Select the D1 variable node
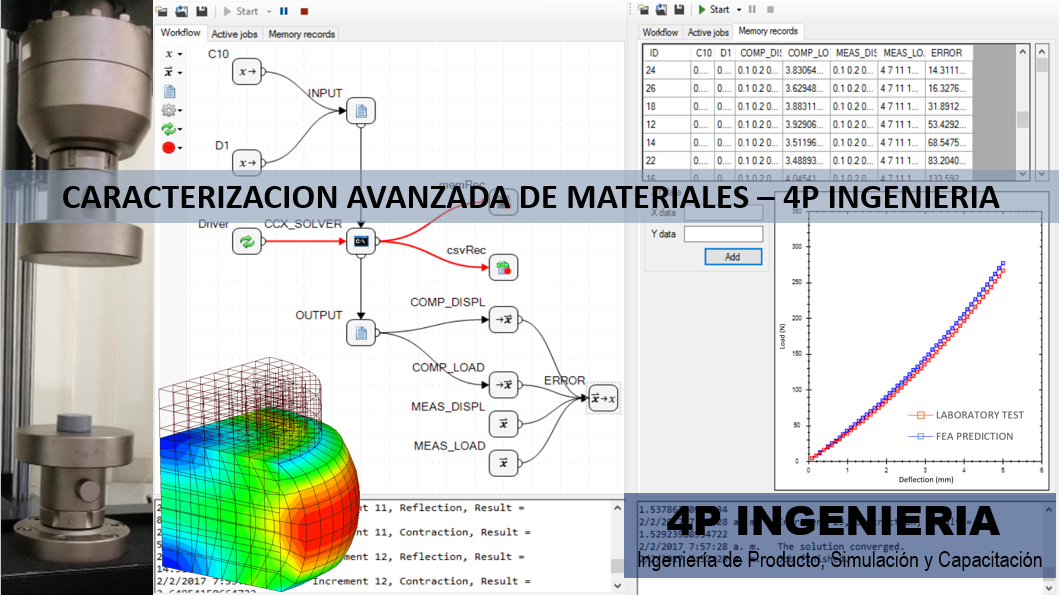Image resolution: width=1059 pixels, height=595 pixels. click(x=247, y=162)
